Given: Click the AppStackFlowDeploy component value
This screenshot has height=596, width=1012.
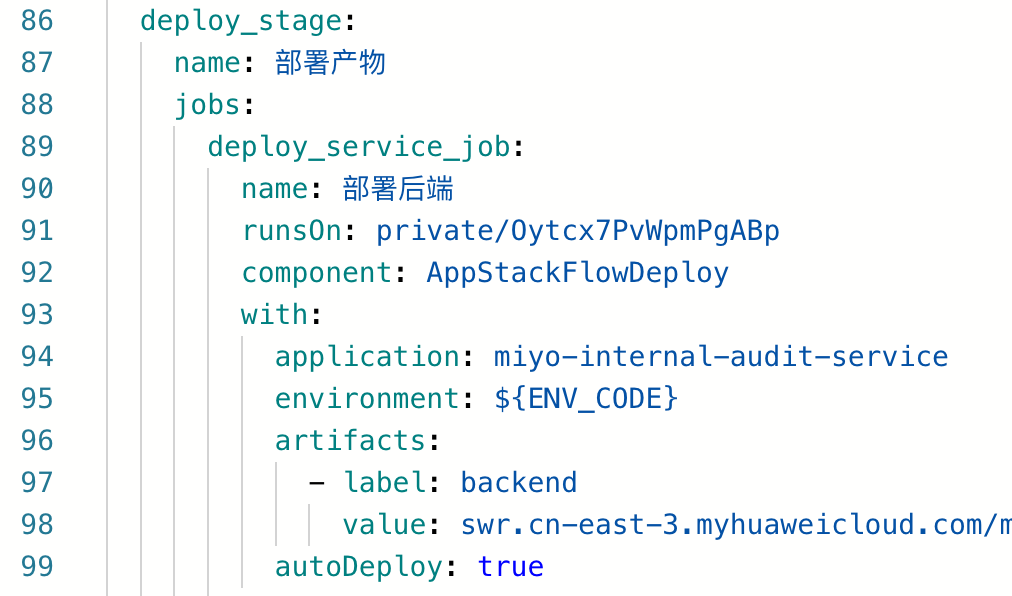Looking at the screenshot, I should (x=577, y=273).
